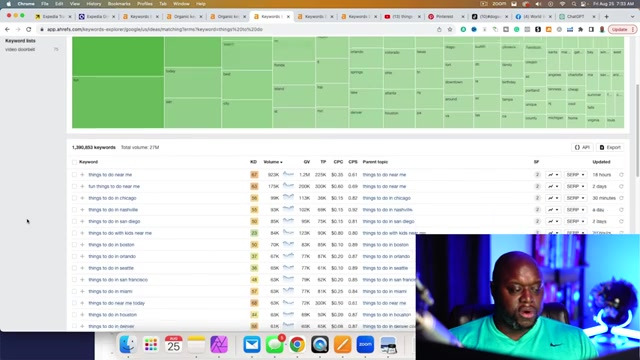This screenshot has width=640, height=360.
Task: Click plus icon beside 'things to do in nashville'
Action: click(82, 210)
